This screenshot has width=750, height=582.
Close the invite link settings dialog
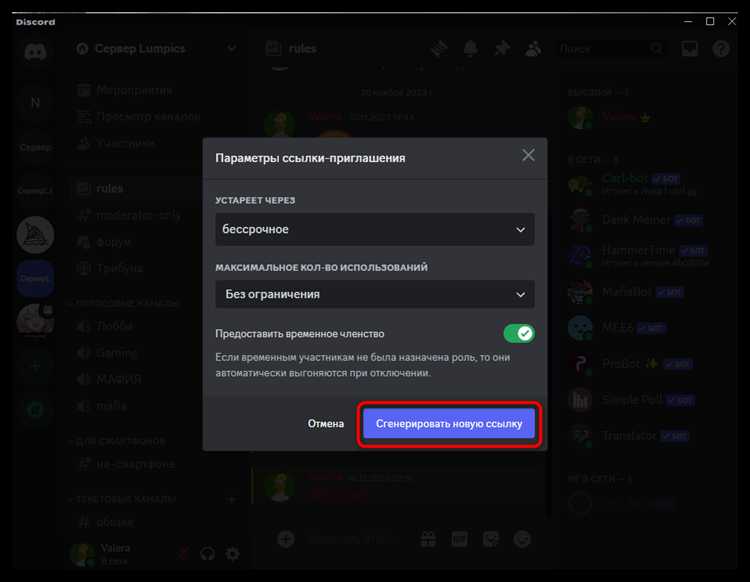pyautogui.click(x=528, y=155)
